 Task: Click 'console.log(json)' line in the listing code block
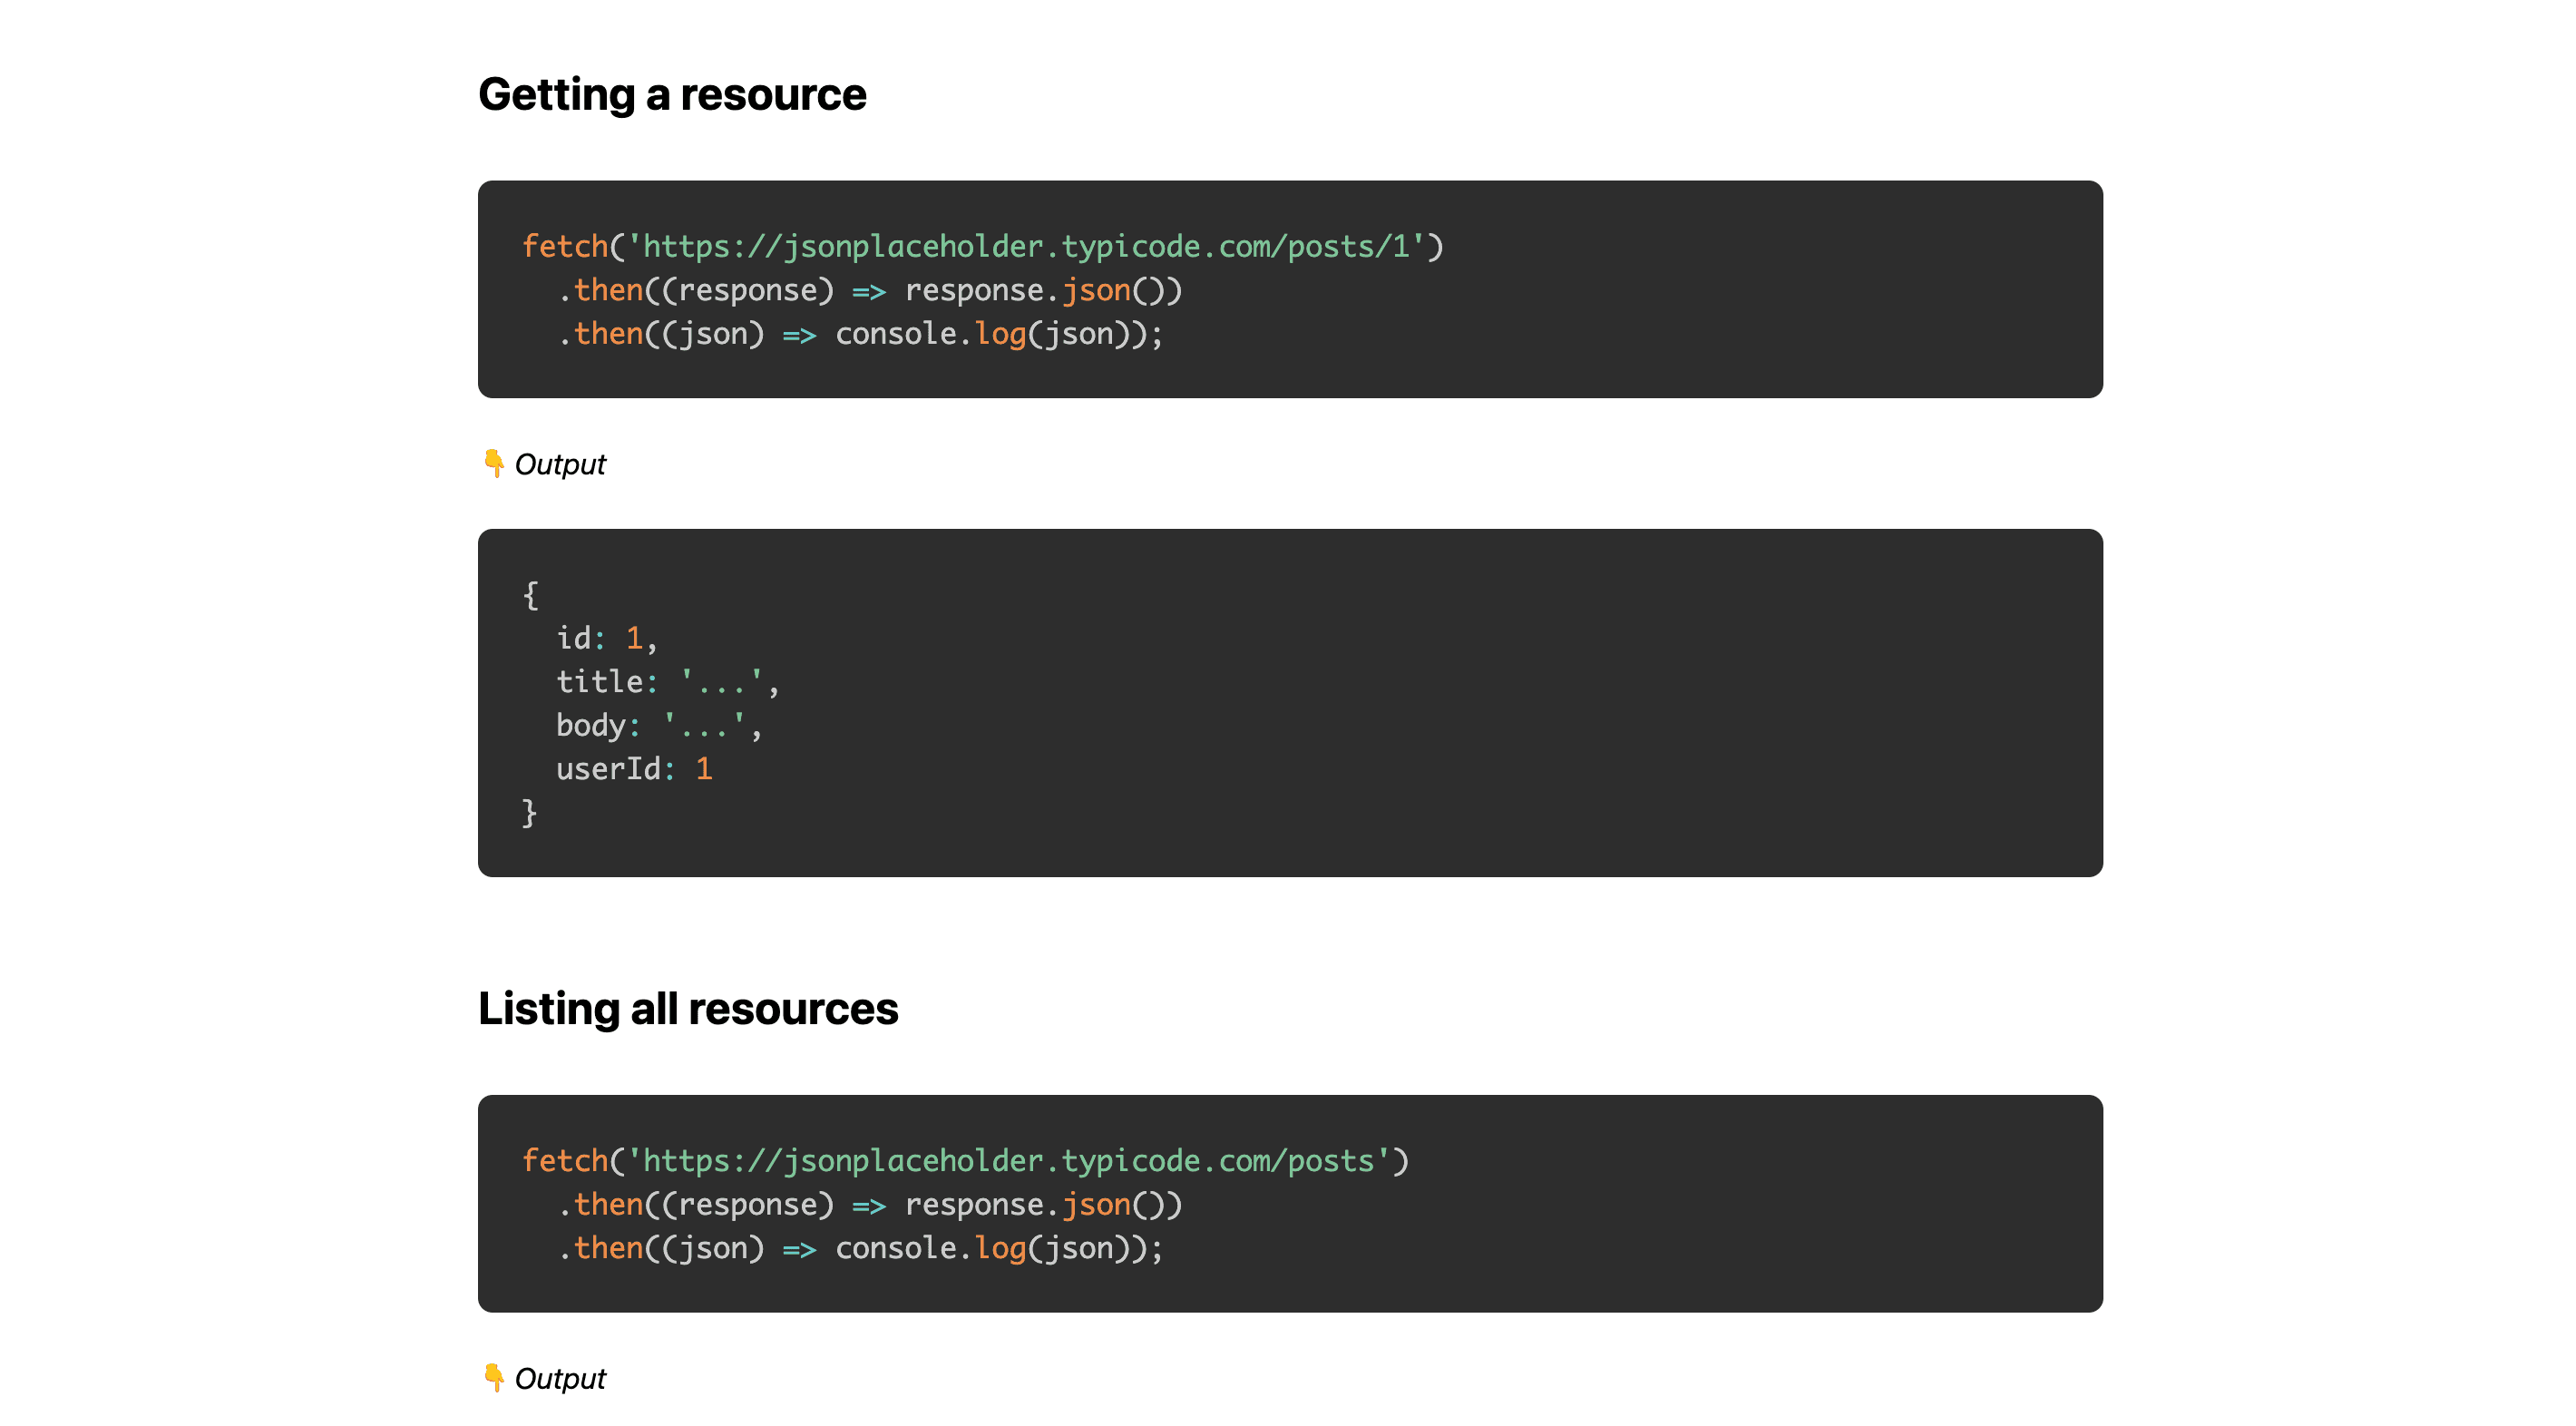point(860,1247)
